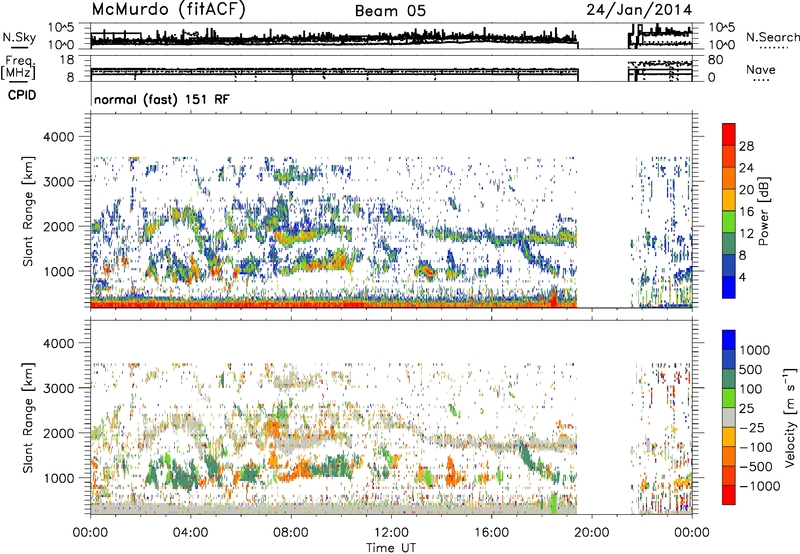The height and width of the screenshot is (554, 800).
Task: Click the '20:00' time tick label
Action: (591, 533)
